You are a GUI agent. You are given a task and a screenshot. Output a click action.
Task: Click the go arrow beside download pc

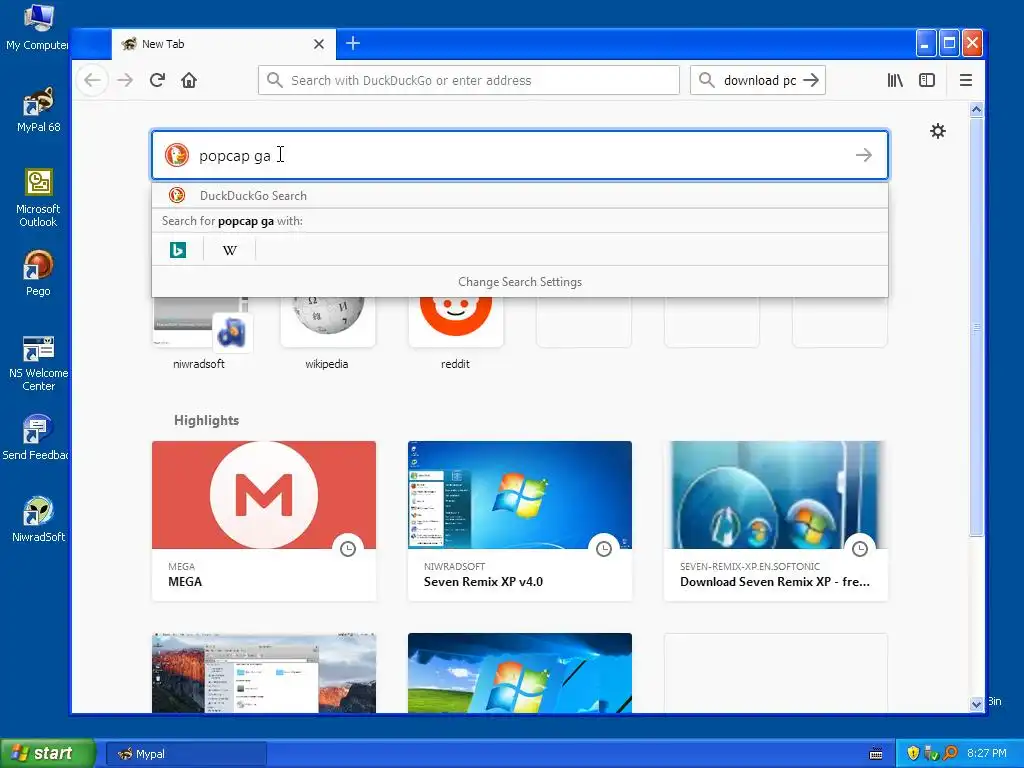[810, 80]
